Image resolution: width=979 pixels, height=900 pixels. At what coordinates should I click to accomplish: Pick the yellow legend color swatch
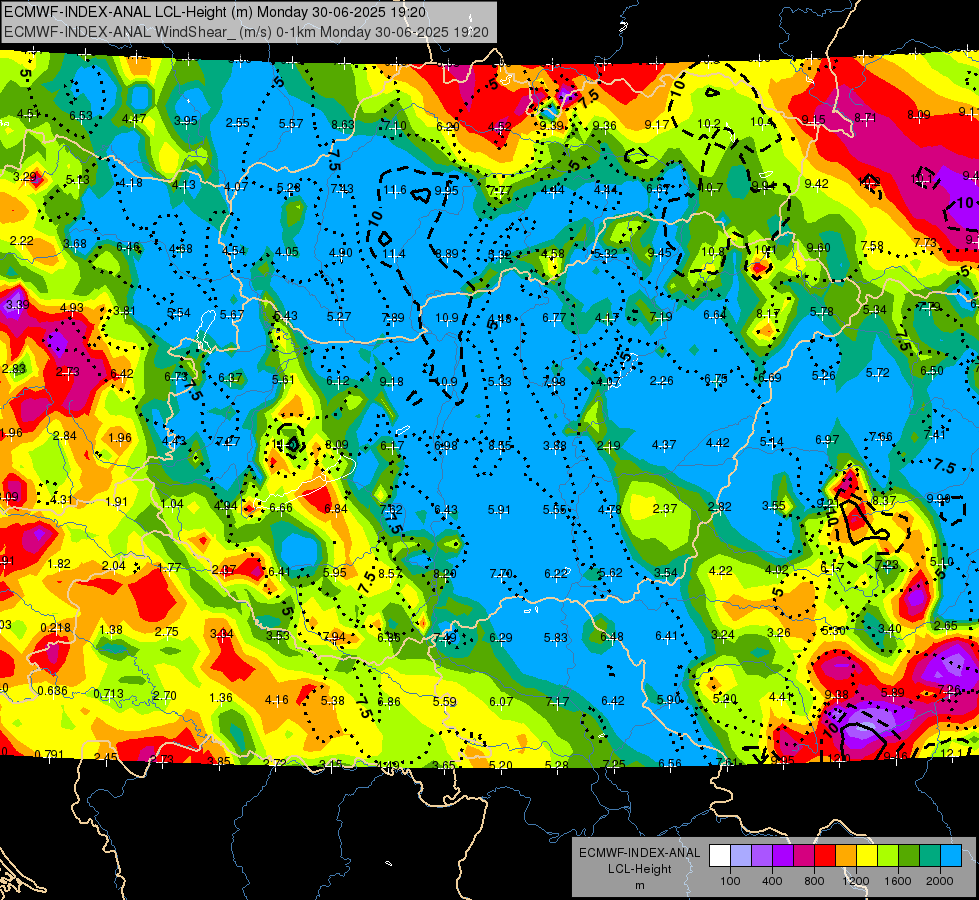[867, 856]
